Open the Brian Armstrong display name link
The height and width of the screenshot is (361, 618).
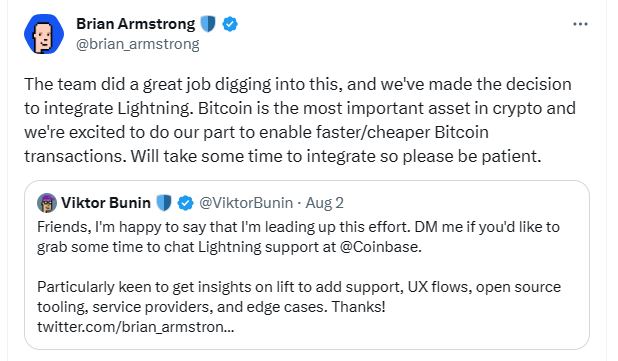(136, 24)
